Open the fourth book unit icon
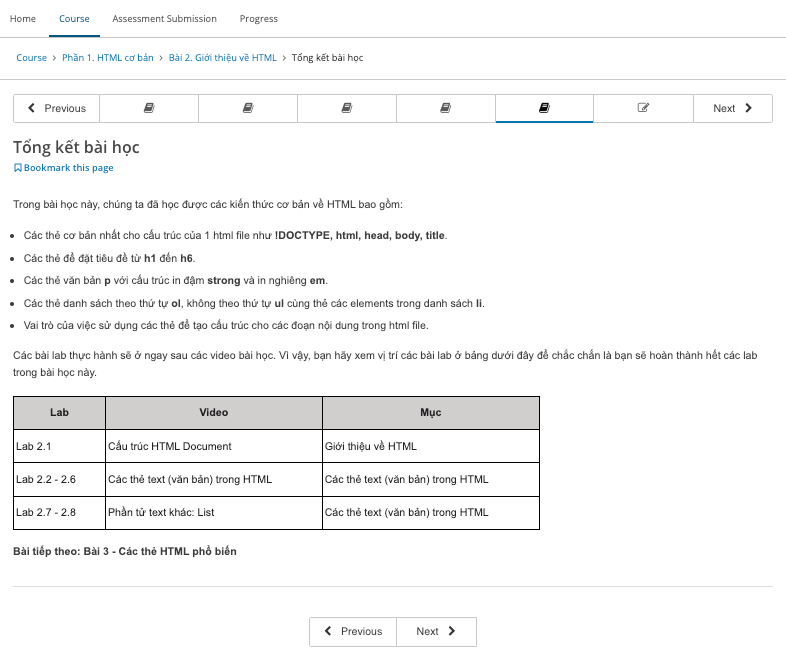The height and width of the screenshot is (652, 786). tap(446, 108)
